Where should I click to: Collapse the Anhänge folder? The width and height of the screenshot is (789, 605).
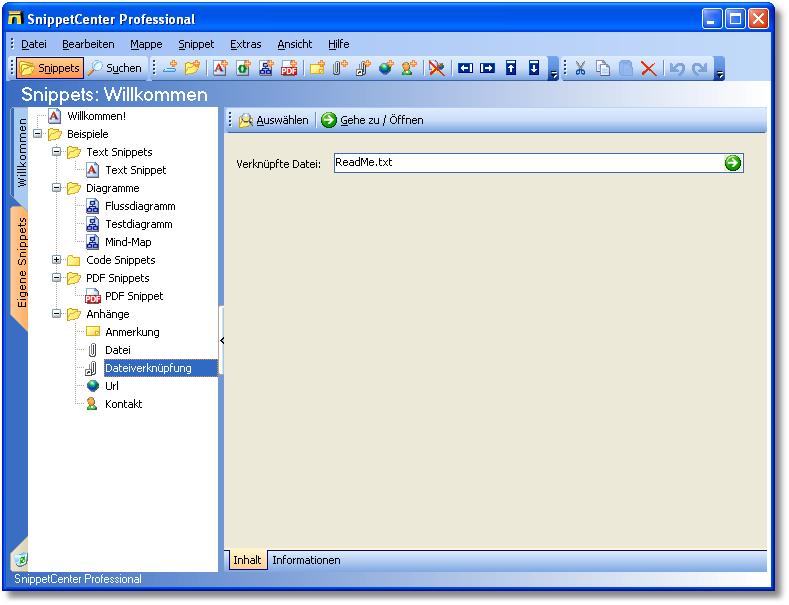(56, 314)
